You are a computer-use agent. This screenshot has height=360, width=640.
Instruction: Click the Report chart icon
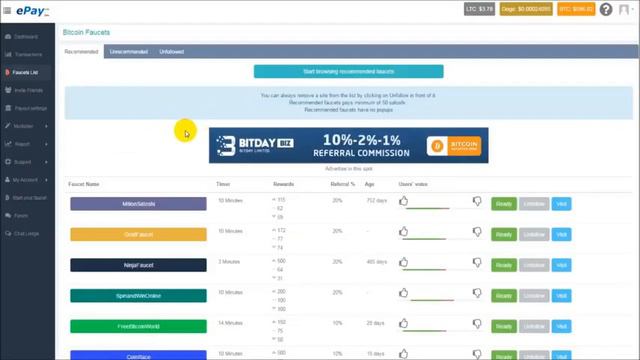coord(8,144)
